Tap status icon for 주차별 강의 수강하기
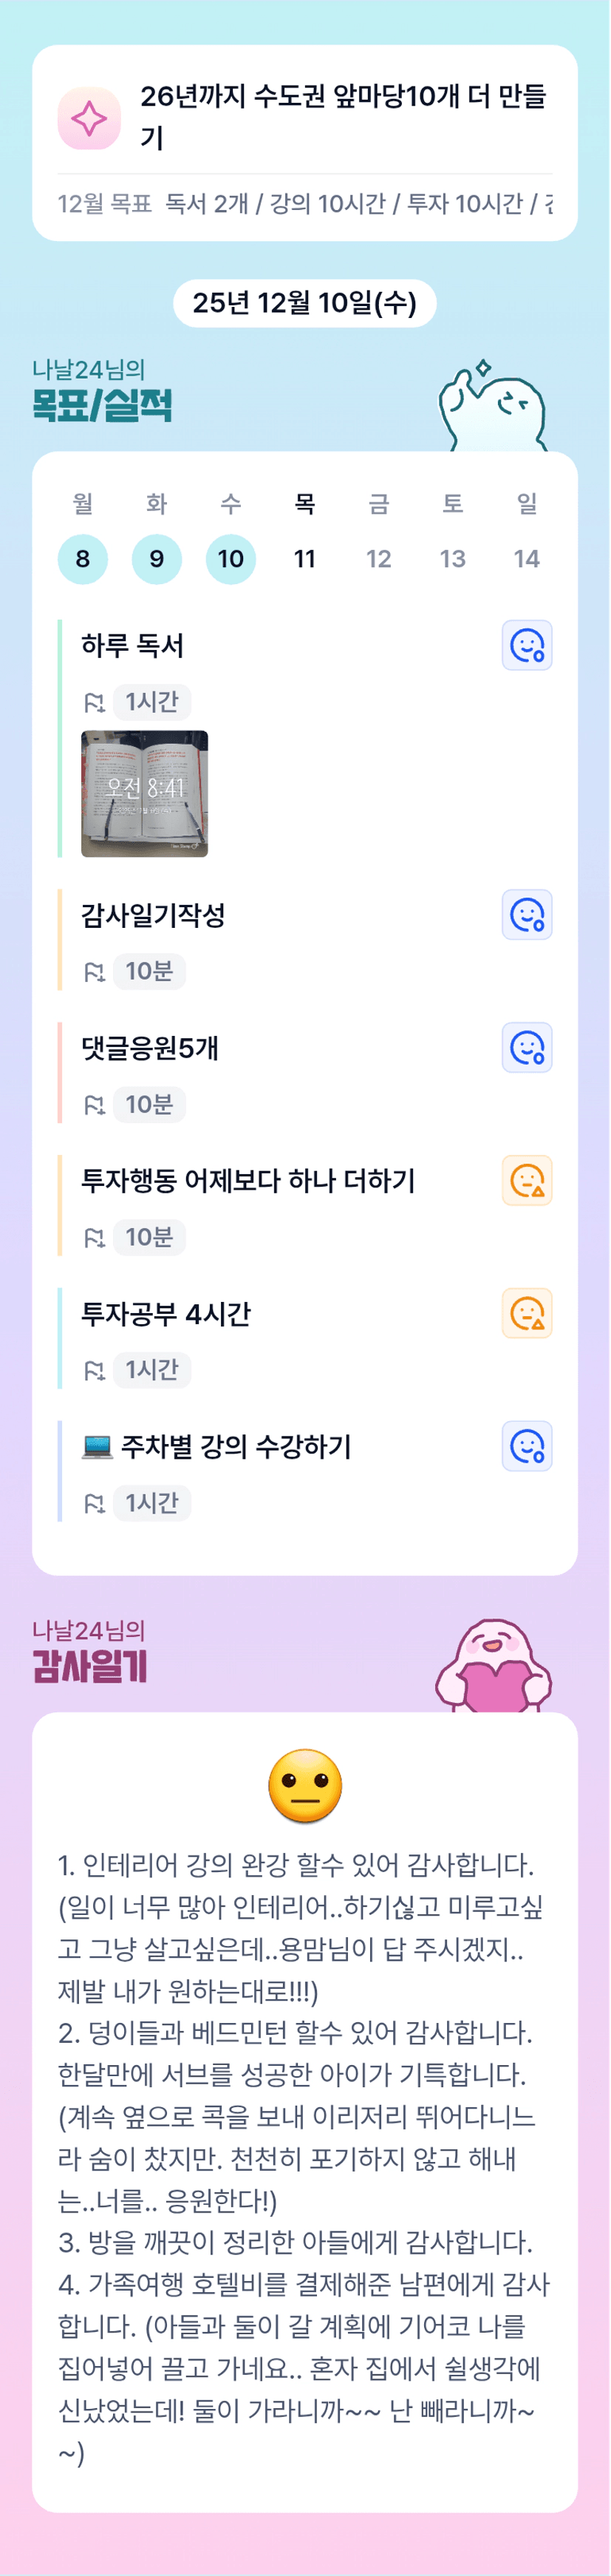 [x=526, y=1447]
